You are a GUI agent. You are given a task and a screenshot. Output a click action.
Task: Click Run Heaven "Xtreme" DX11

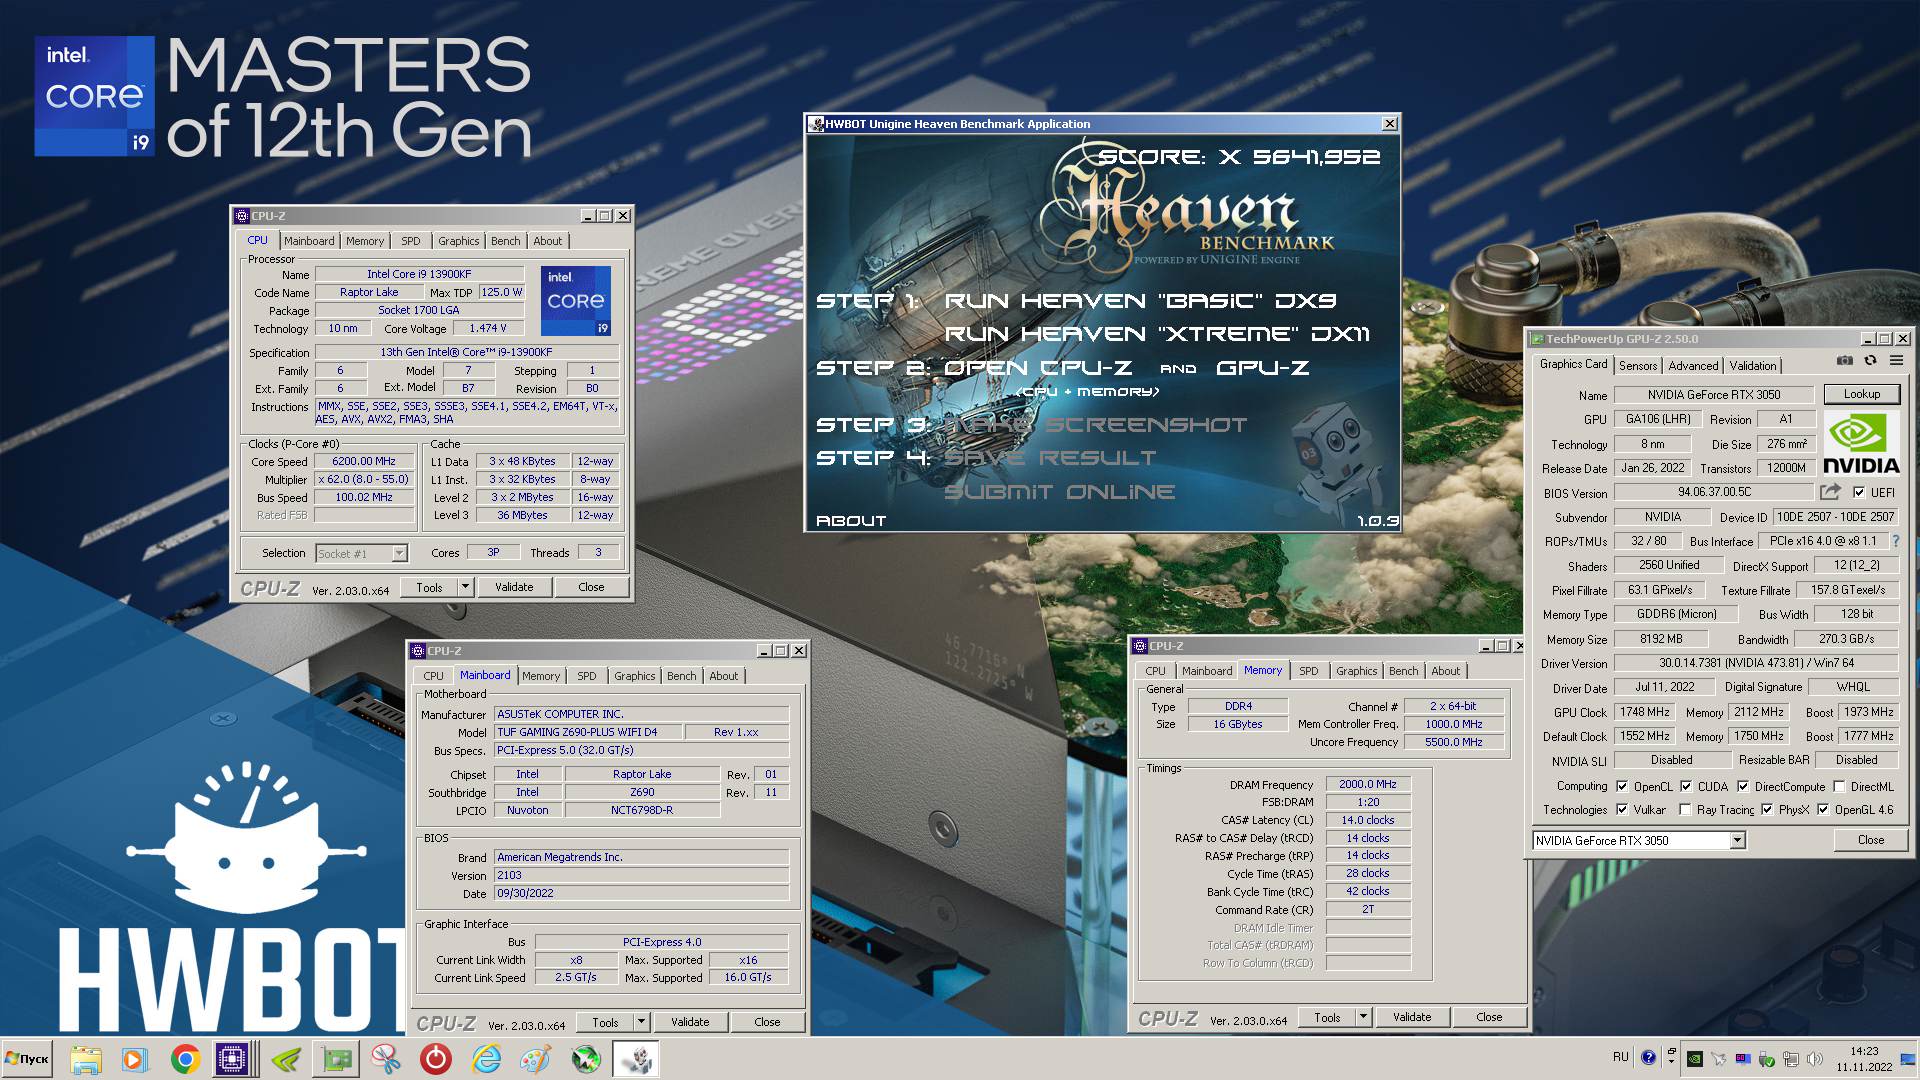[1157, 334]
